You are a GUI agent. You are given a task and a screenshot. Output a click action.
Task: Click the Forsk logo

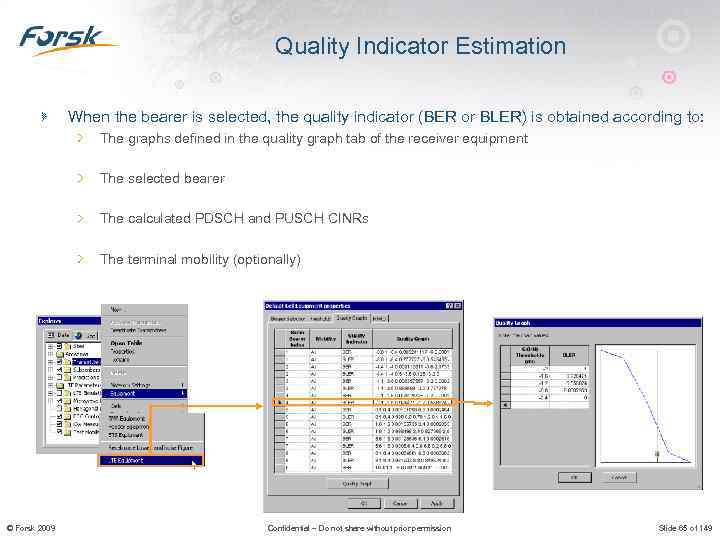click(x=68, y=40)
